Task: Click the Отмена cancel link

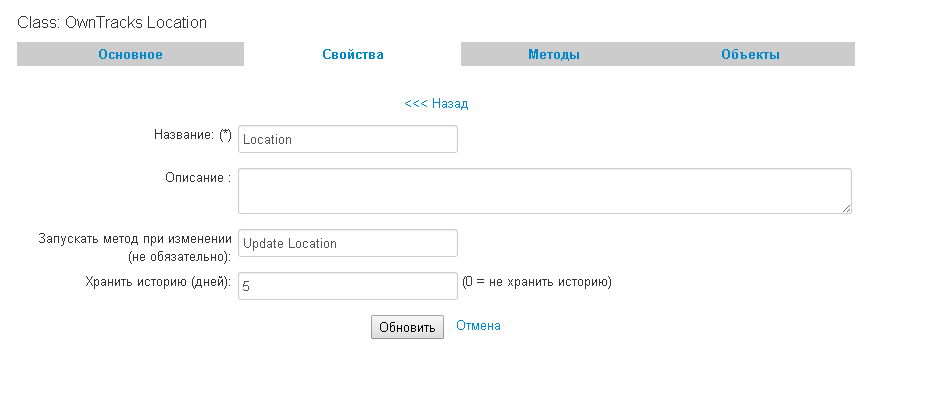Action: click(478, 325)
